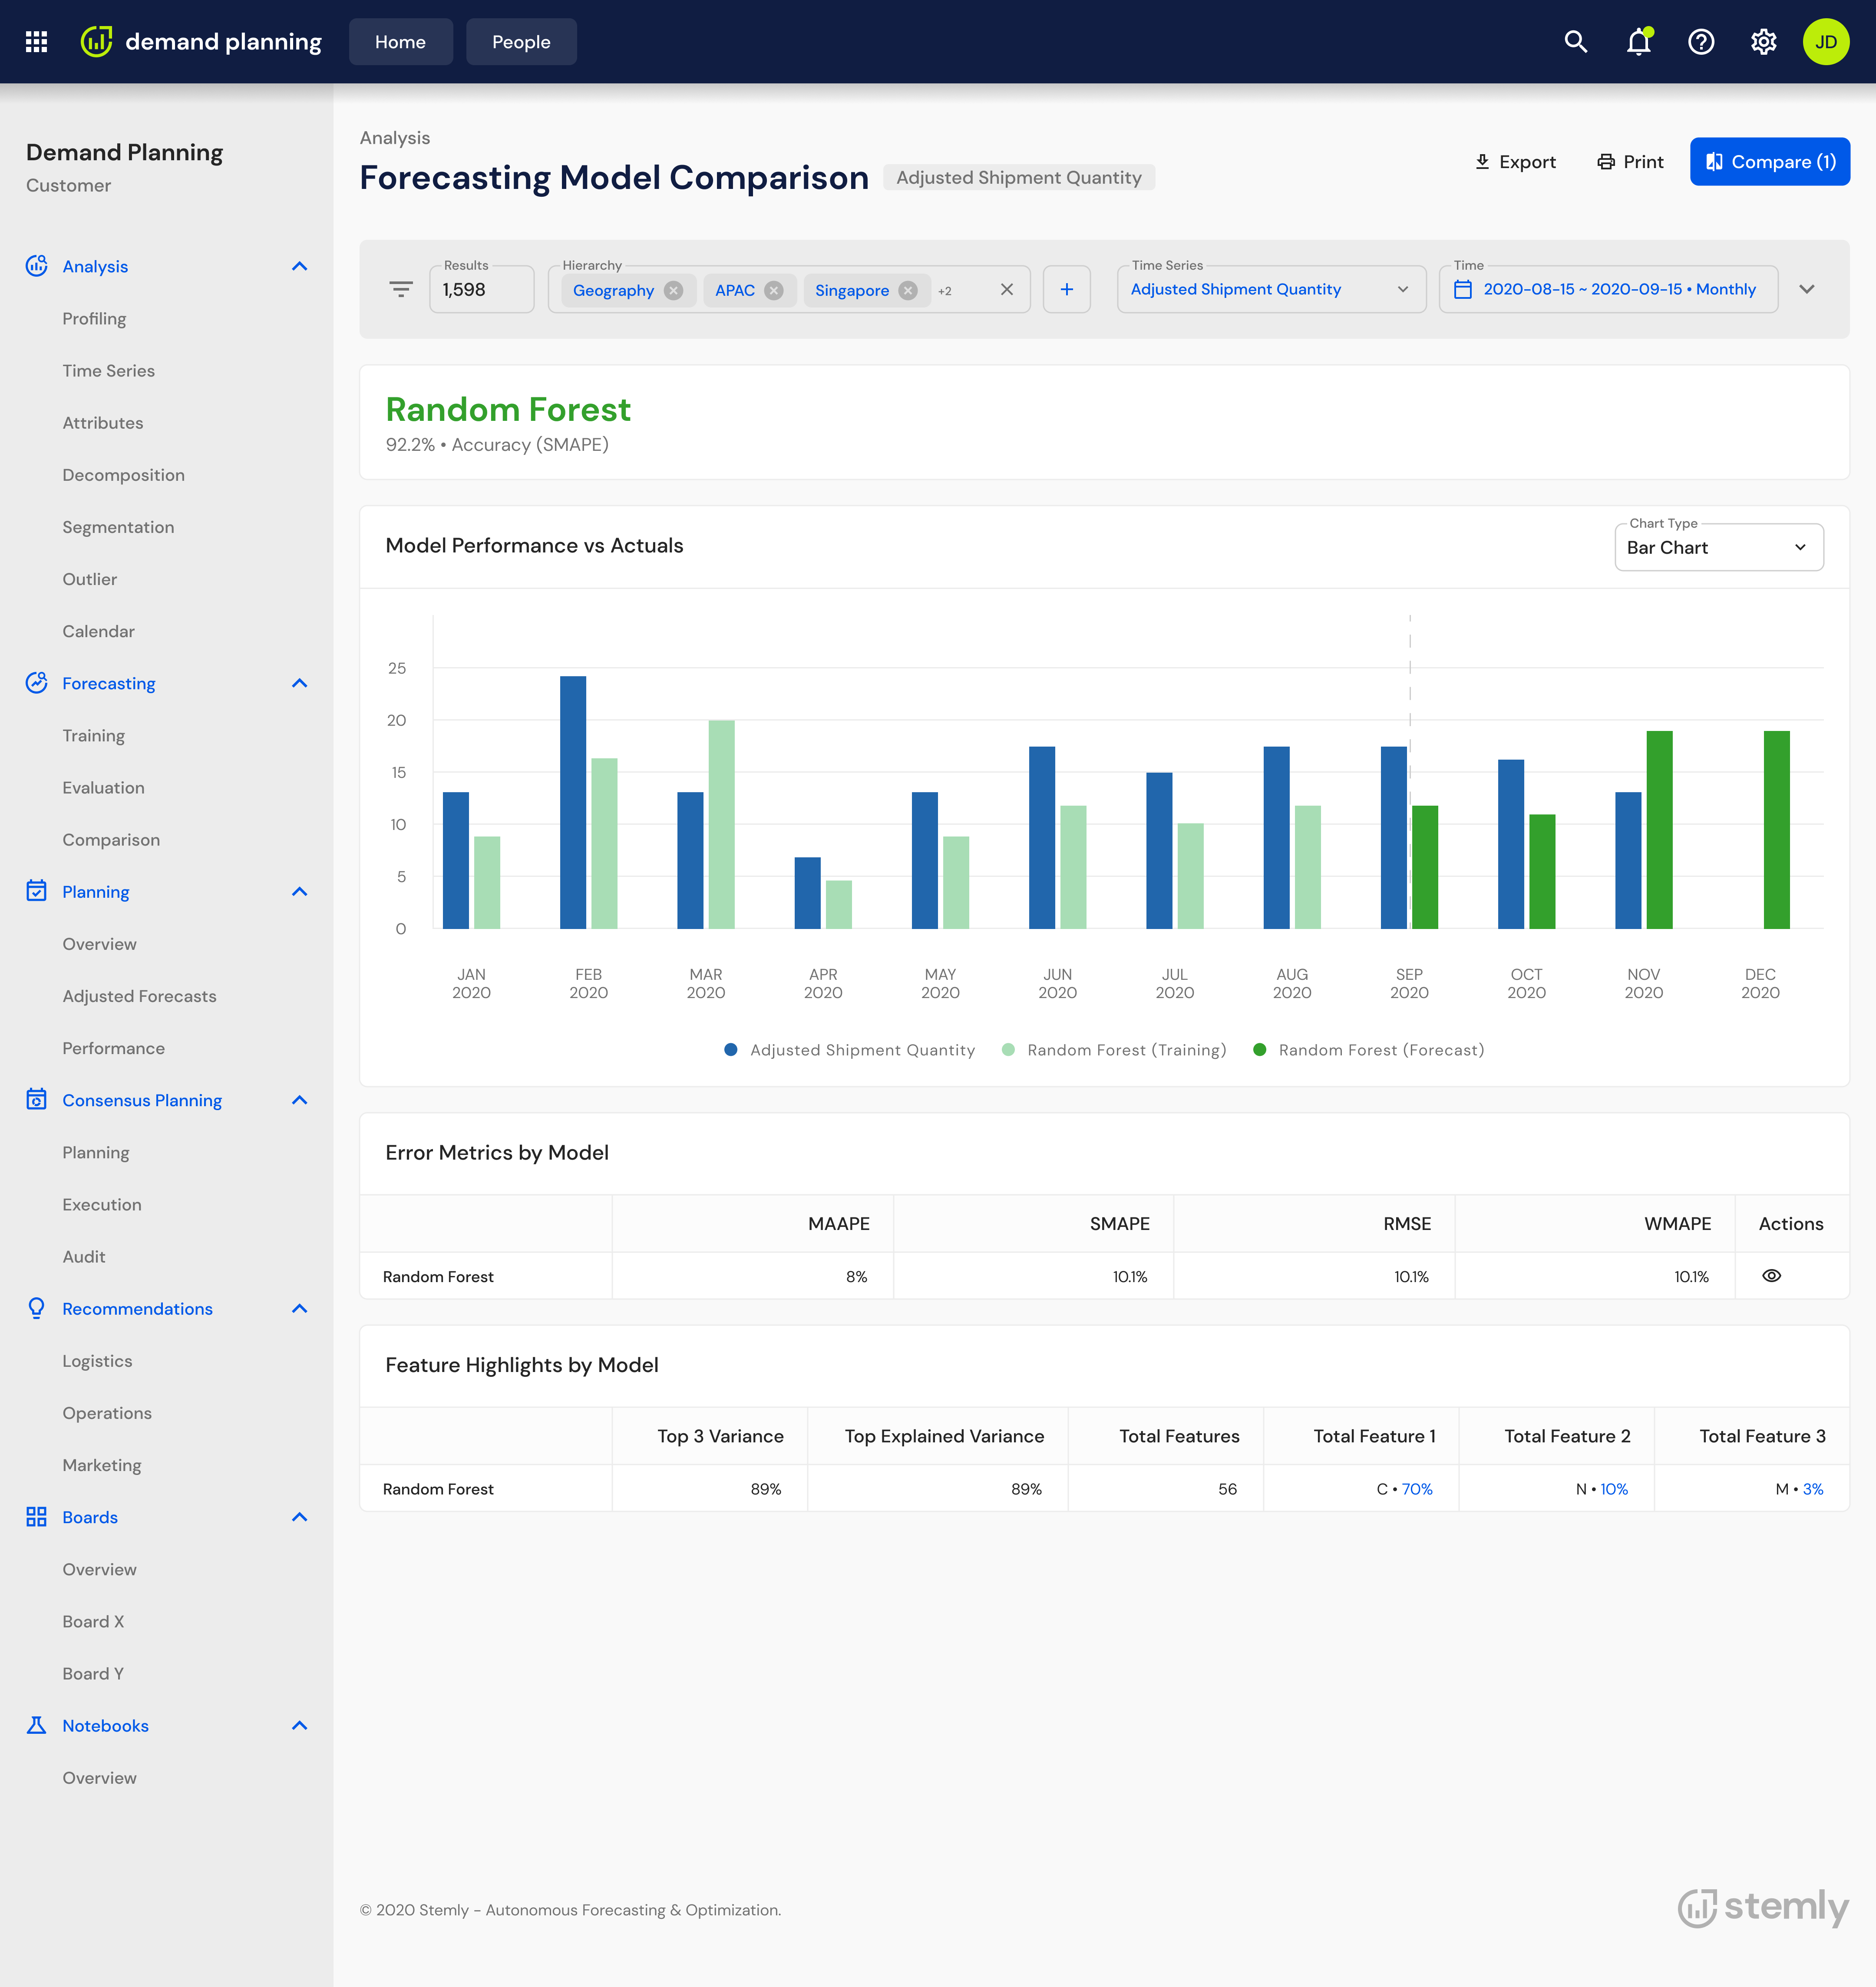Click the Export button
The width and height of the screenshot is (1876, 1987).
tap(1515, 162)
